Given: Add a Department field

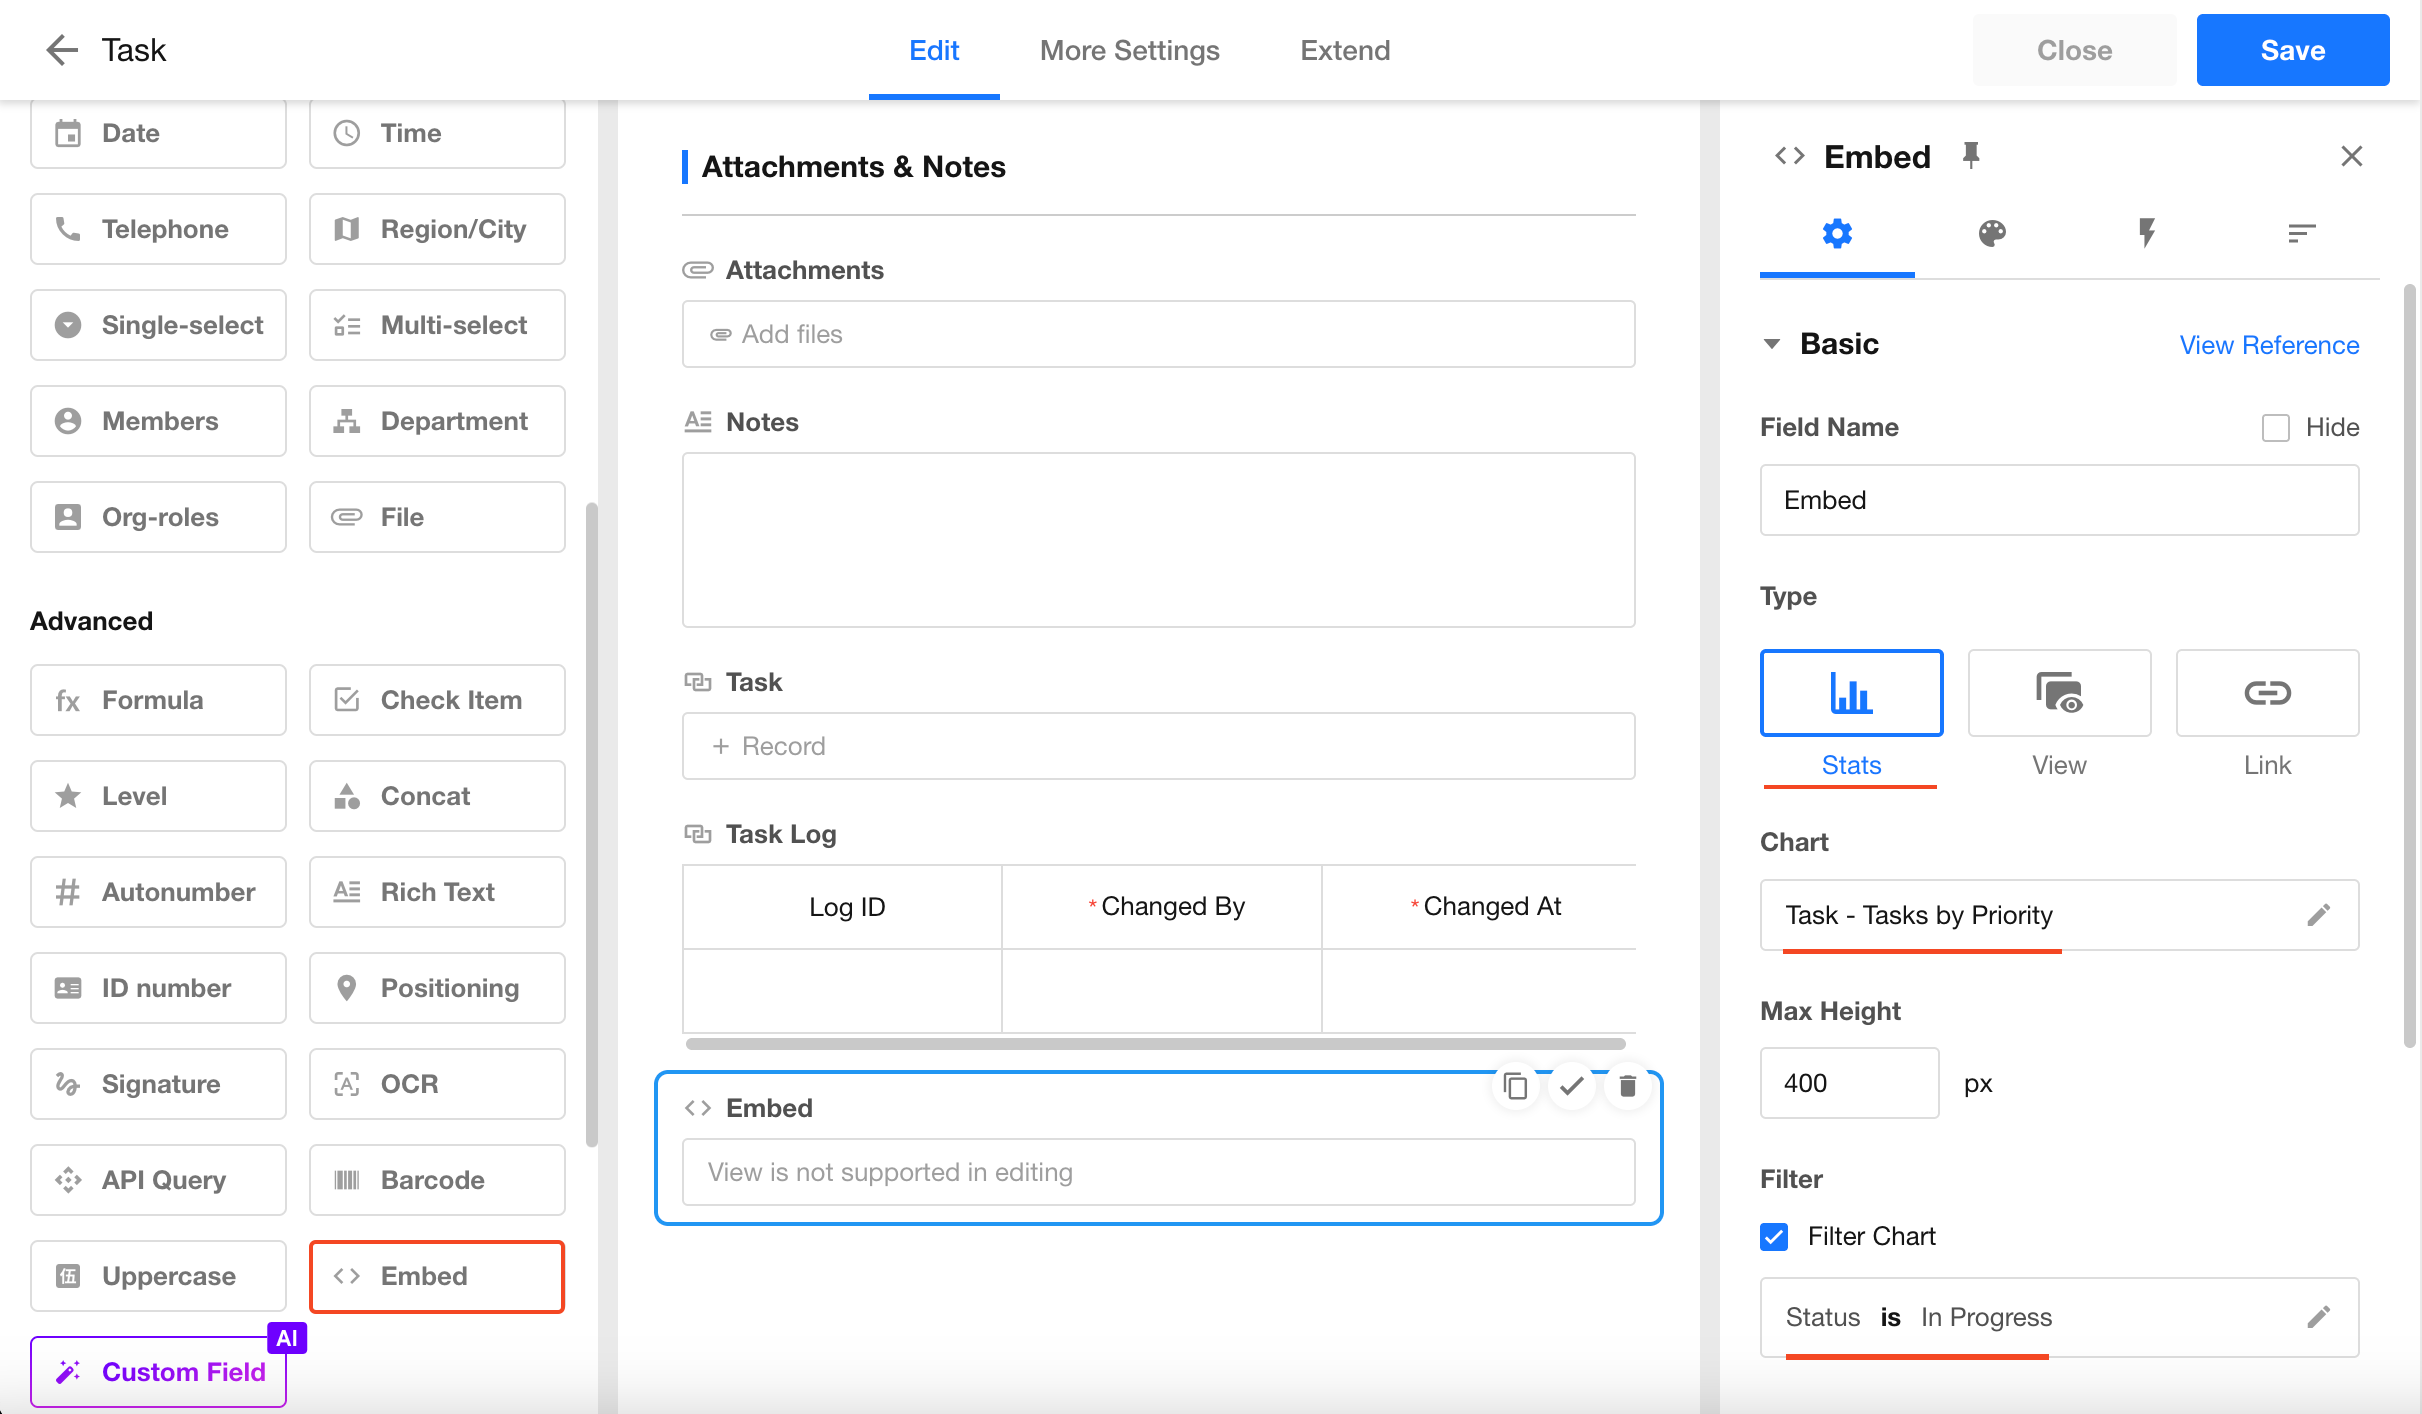Looking at the screenshot, I should 437,421.
